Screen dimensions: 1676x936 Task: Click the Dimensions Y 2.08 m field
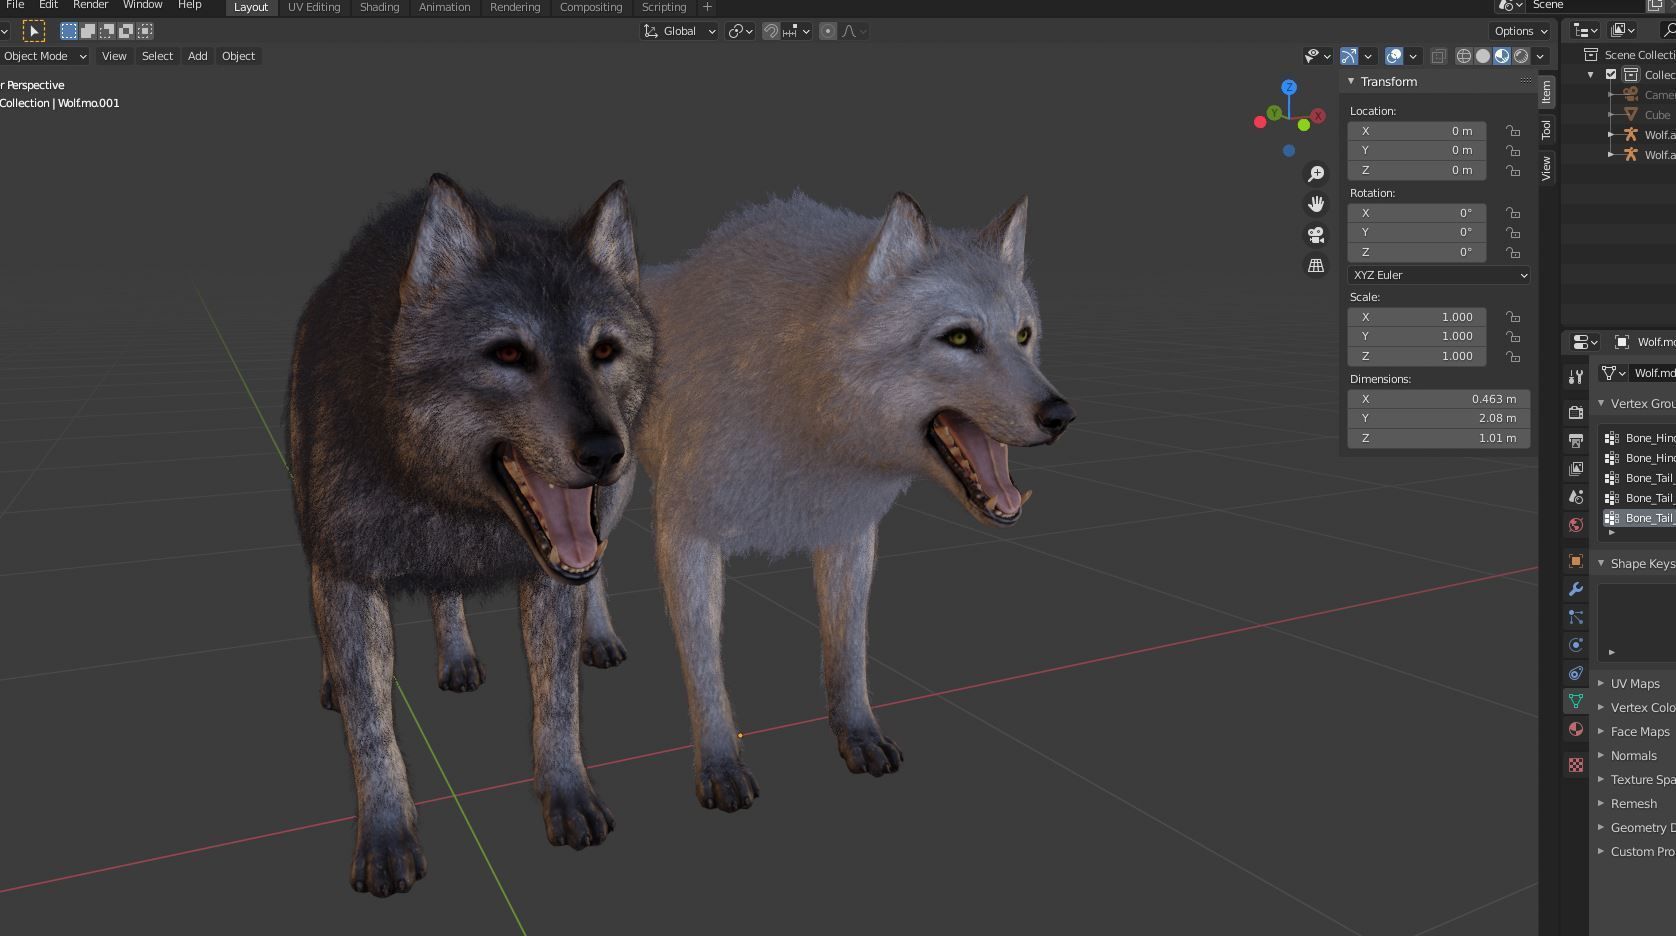pyautogui.click(x=1439, y=418)
